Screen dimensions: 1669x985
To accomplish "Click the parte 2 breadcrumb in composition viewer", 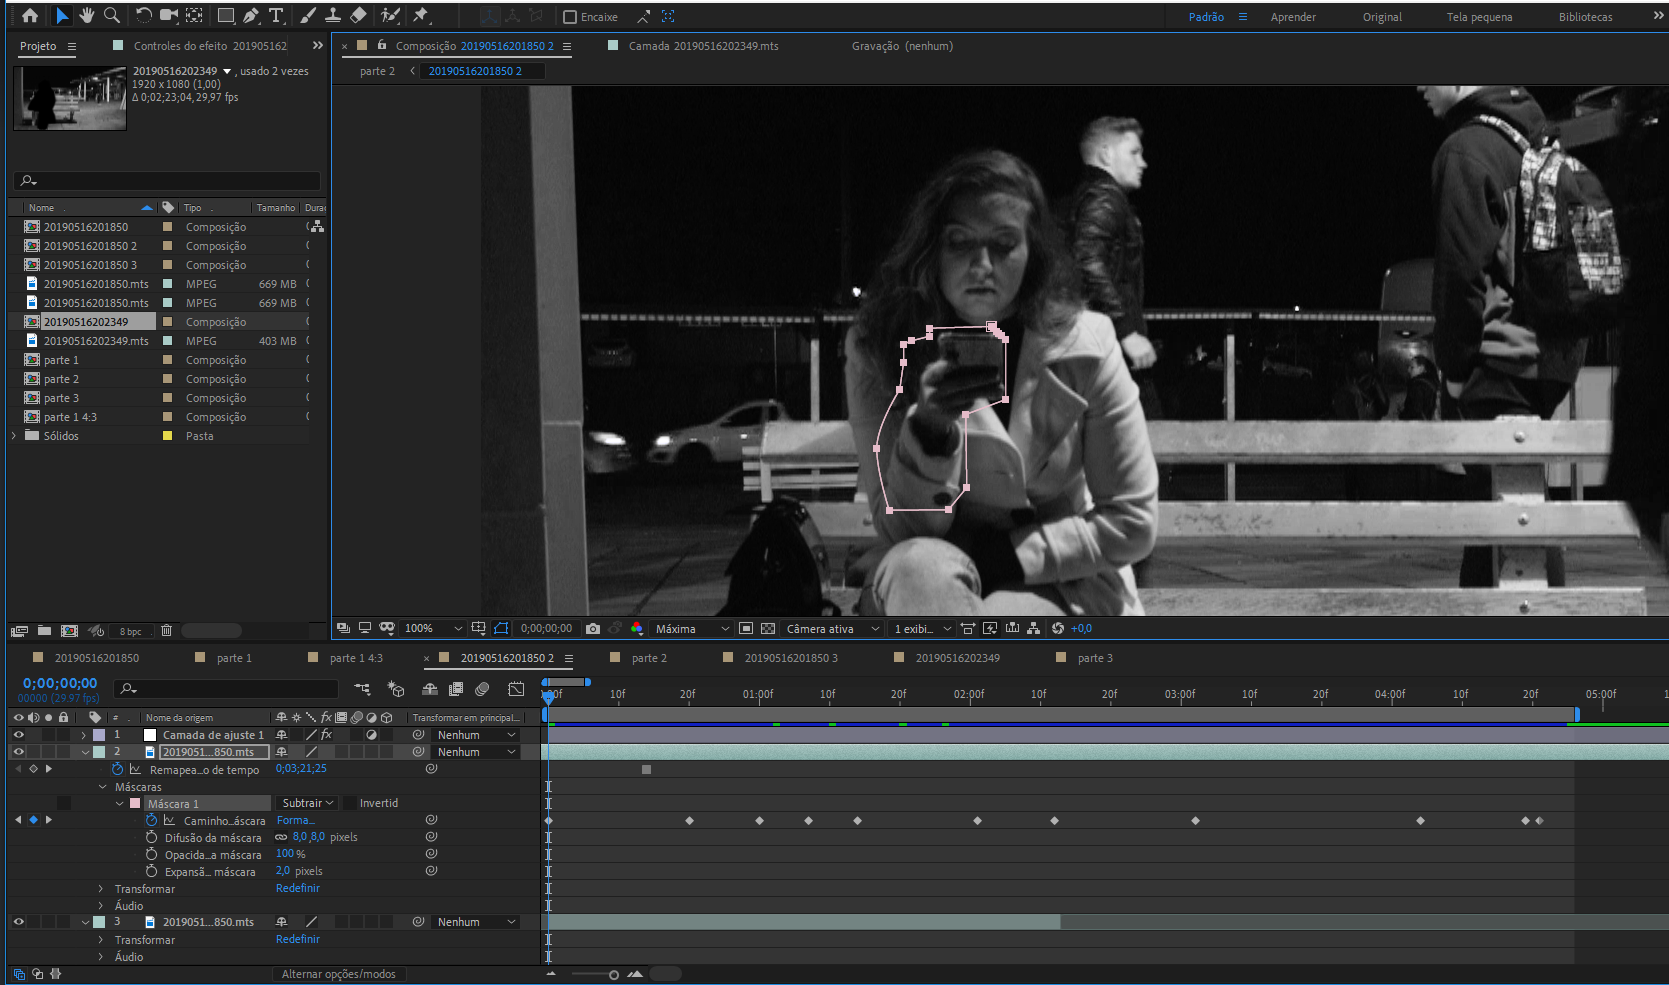I will tap(377, 71).
